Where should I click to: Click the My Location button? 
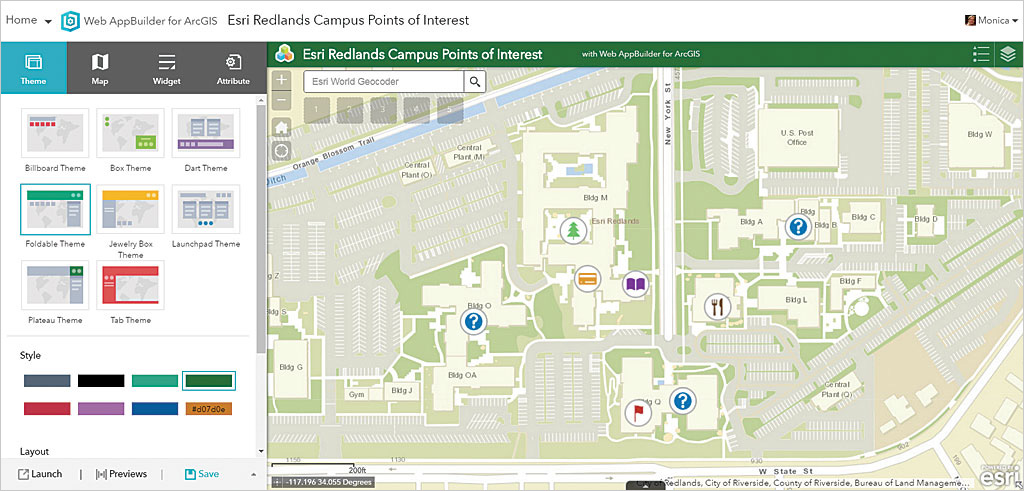tap(281, 152)
